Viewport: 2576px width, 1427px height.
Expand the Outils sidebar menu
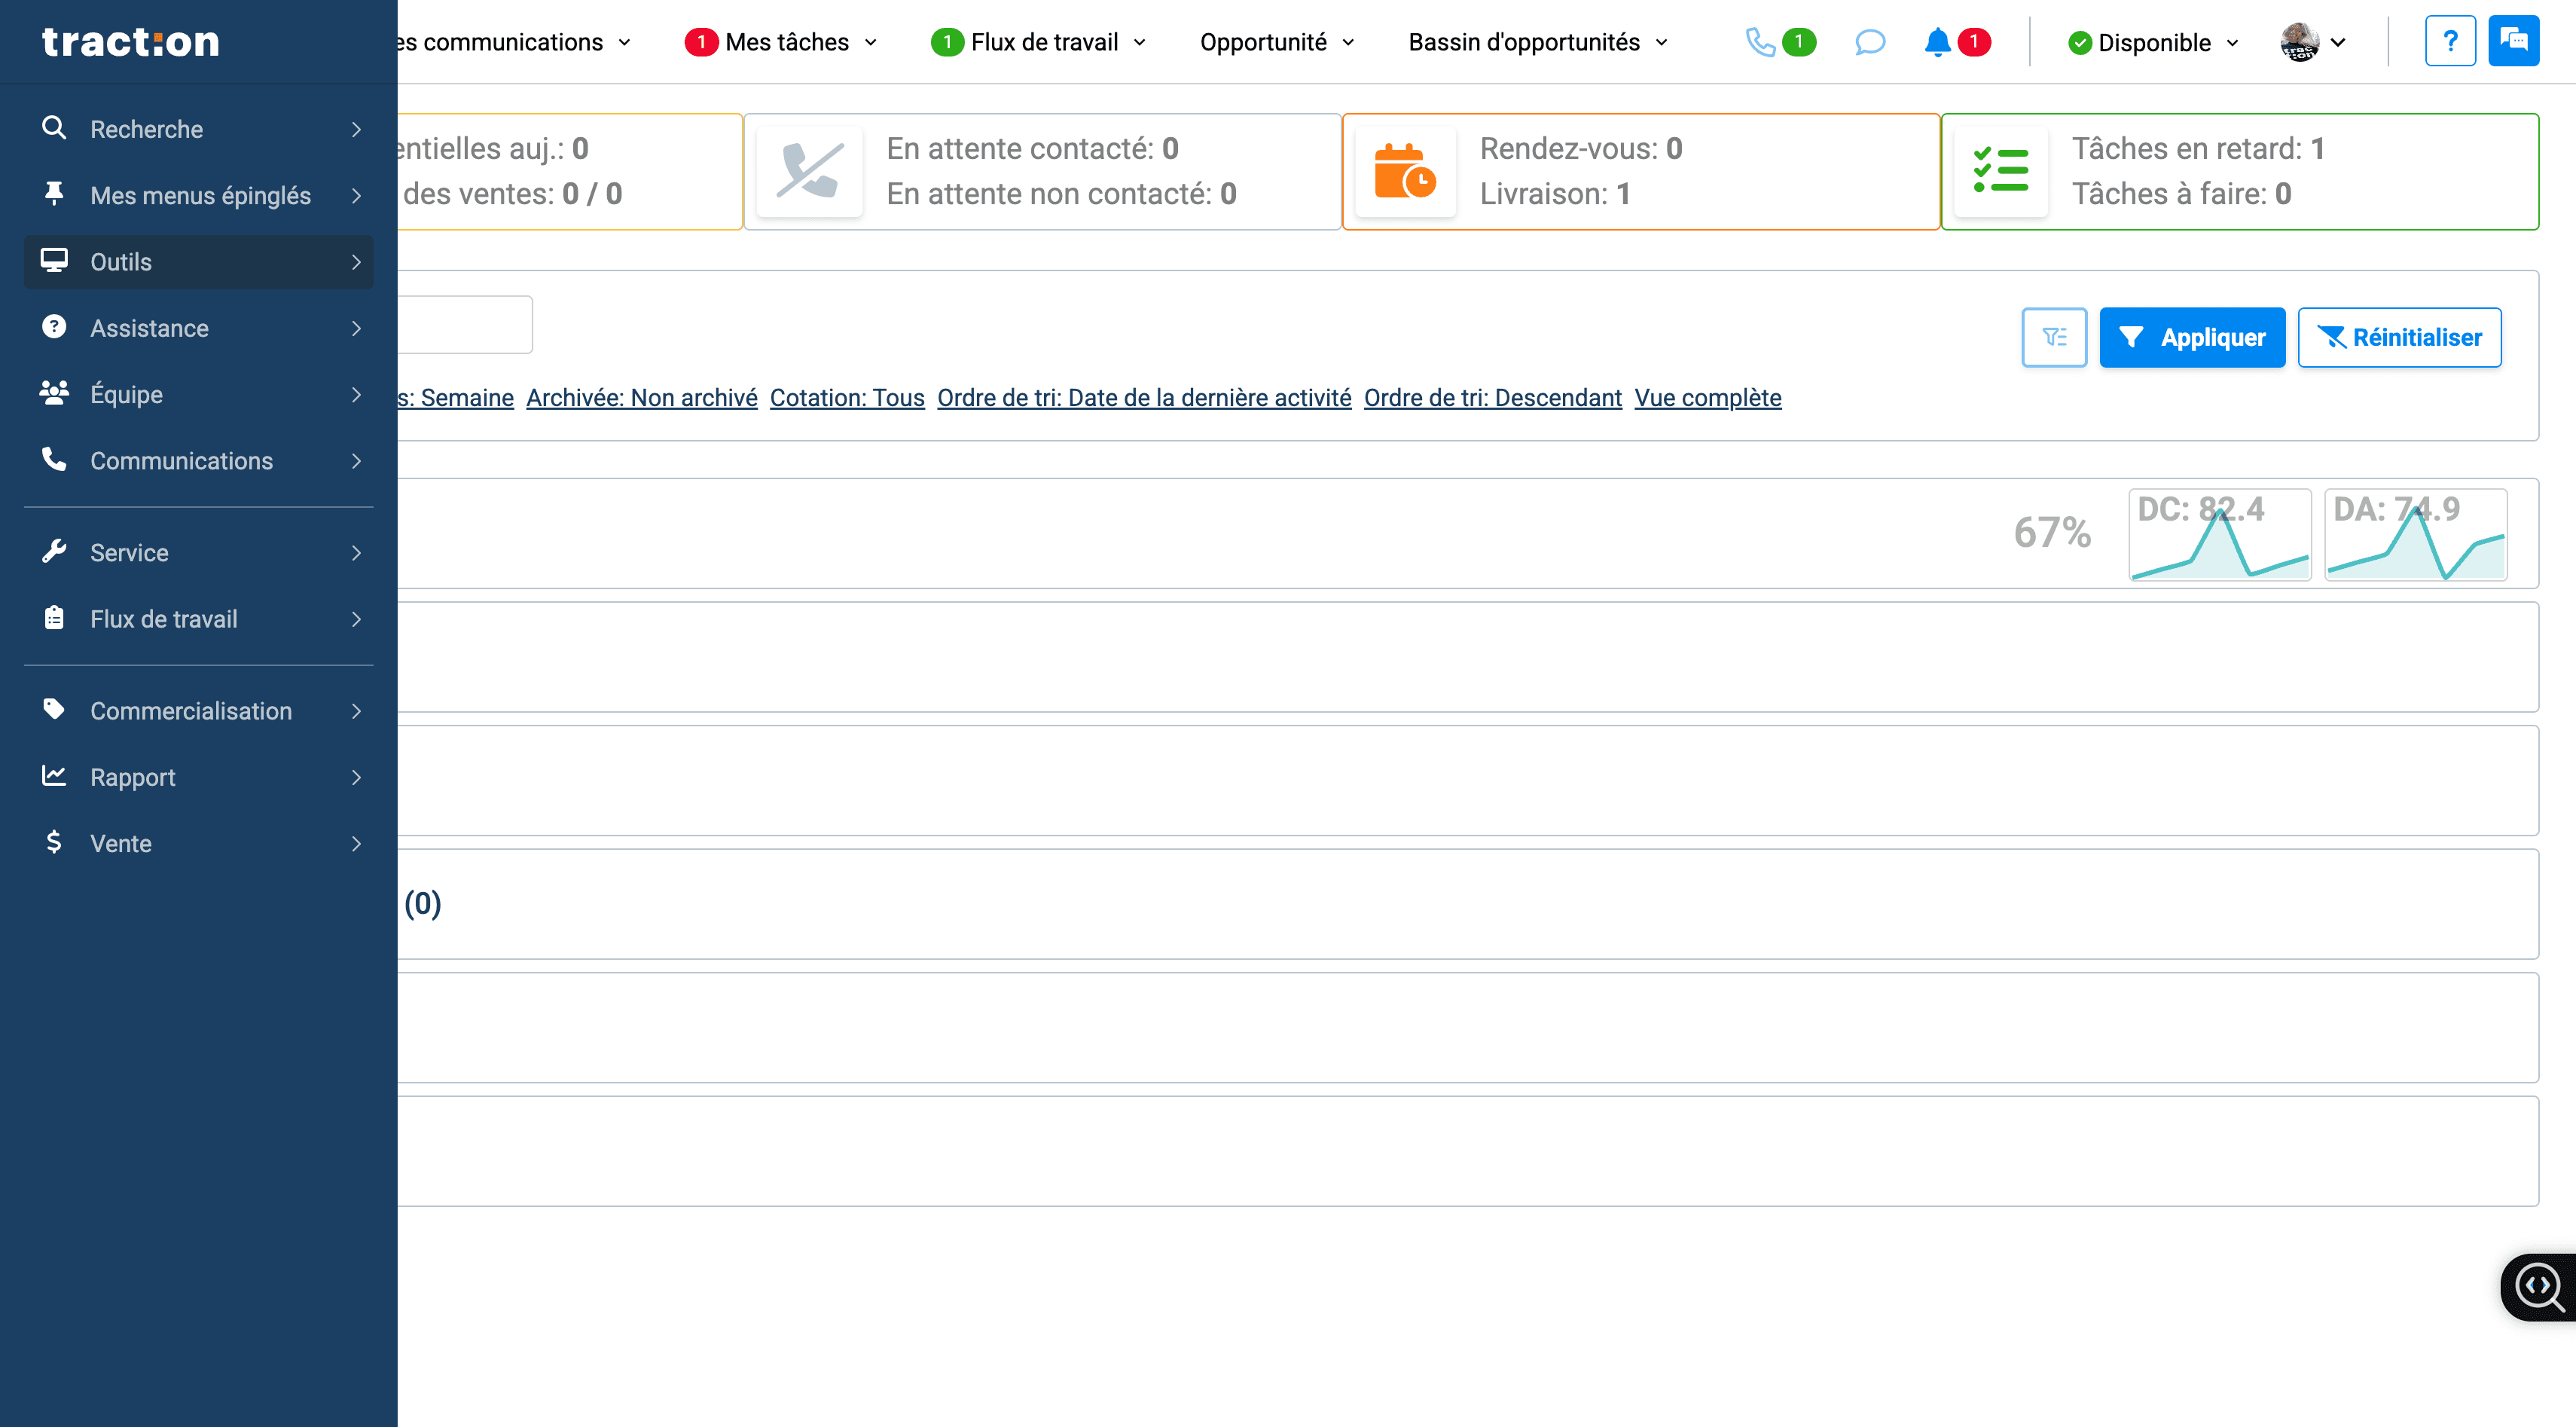click(198, 262)
